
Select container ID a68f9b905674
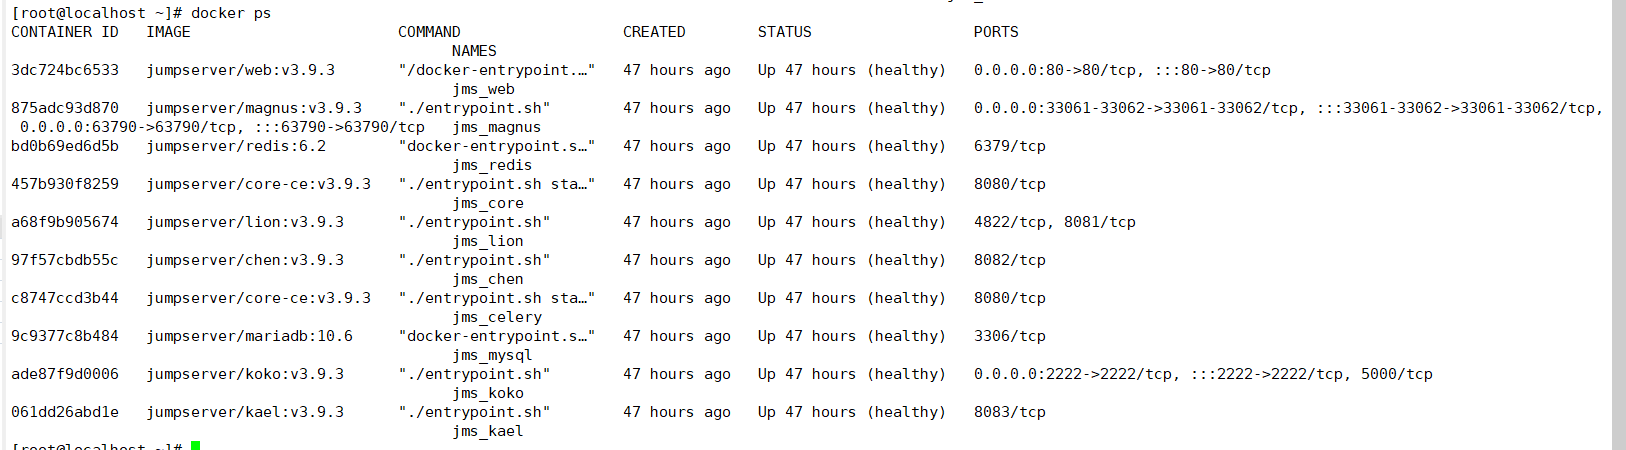pos(65,222)
